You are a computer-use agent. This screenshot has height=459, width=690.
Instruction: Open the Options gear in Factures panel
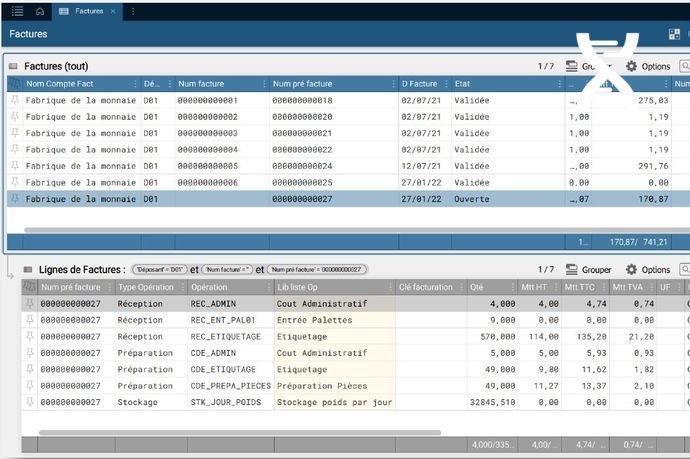point(647,66)
